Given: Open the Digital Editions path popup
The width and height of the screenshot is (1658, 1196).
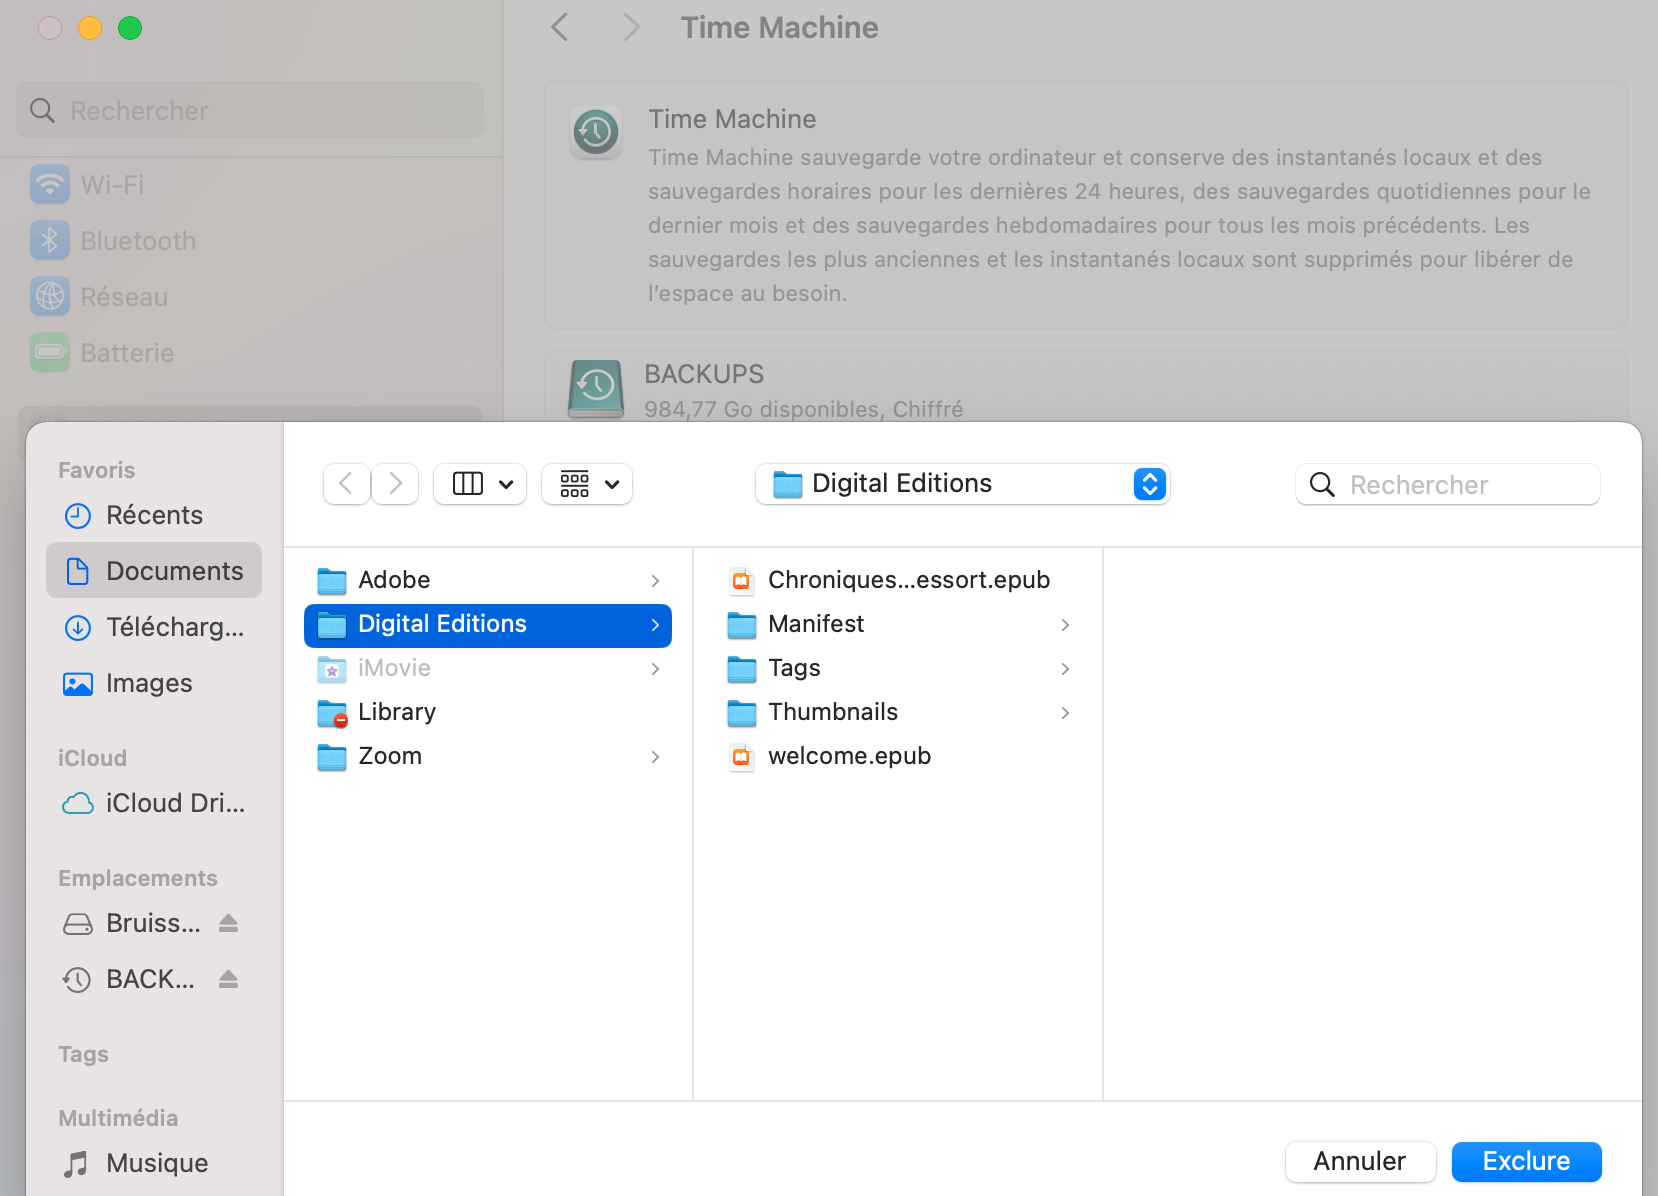Looking at the screenshot, I should pyautogui.click(x=962, y=484).
